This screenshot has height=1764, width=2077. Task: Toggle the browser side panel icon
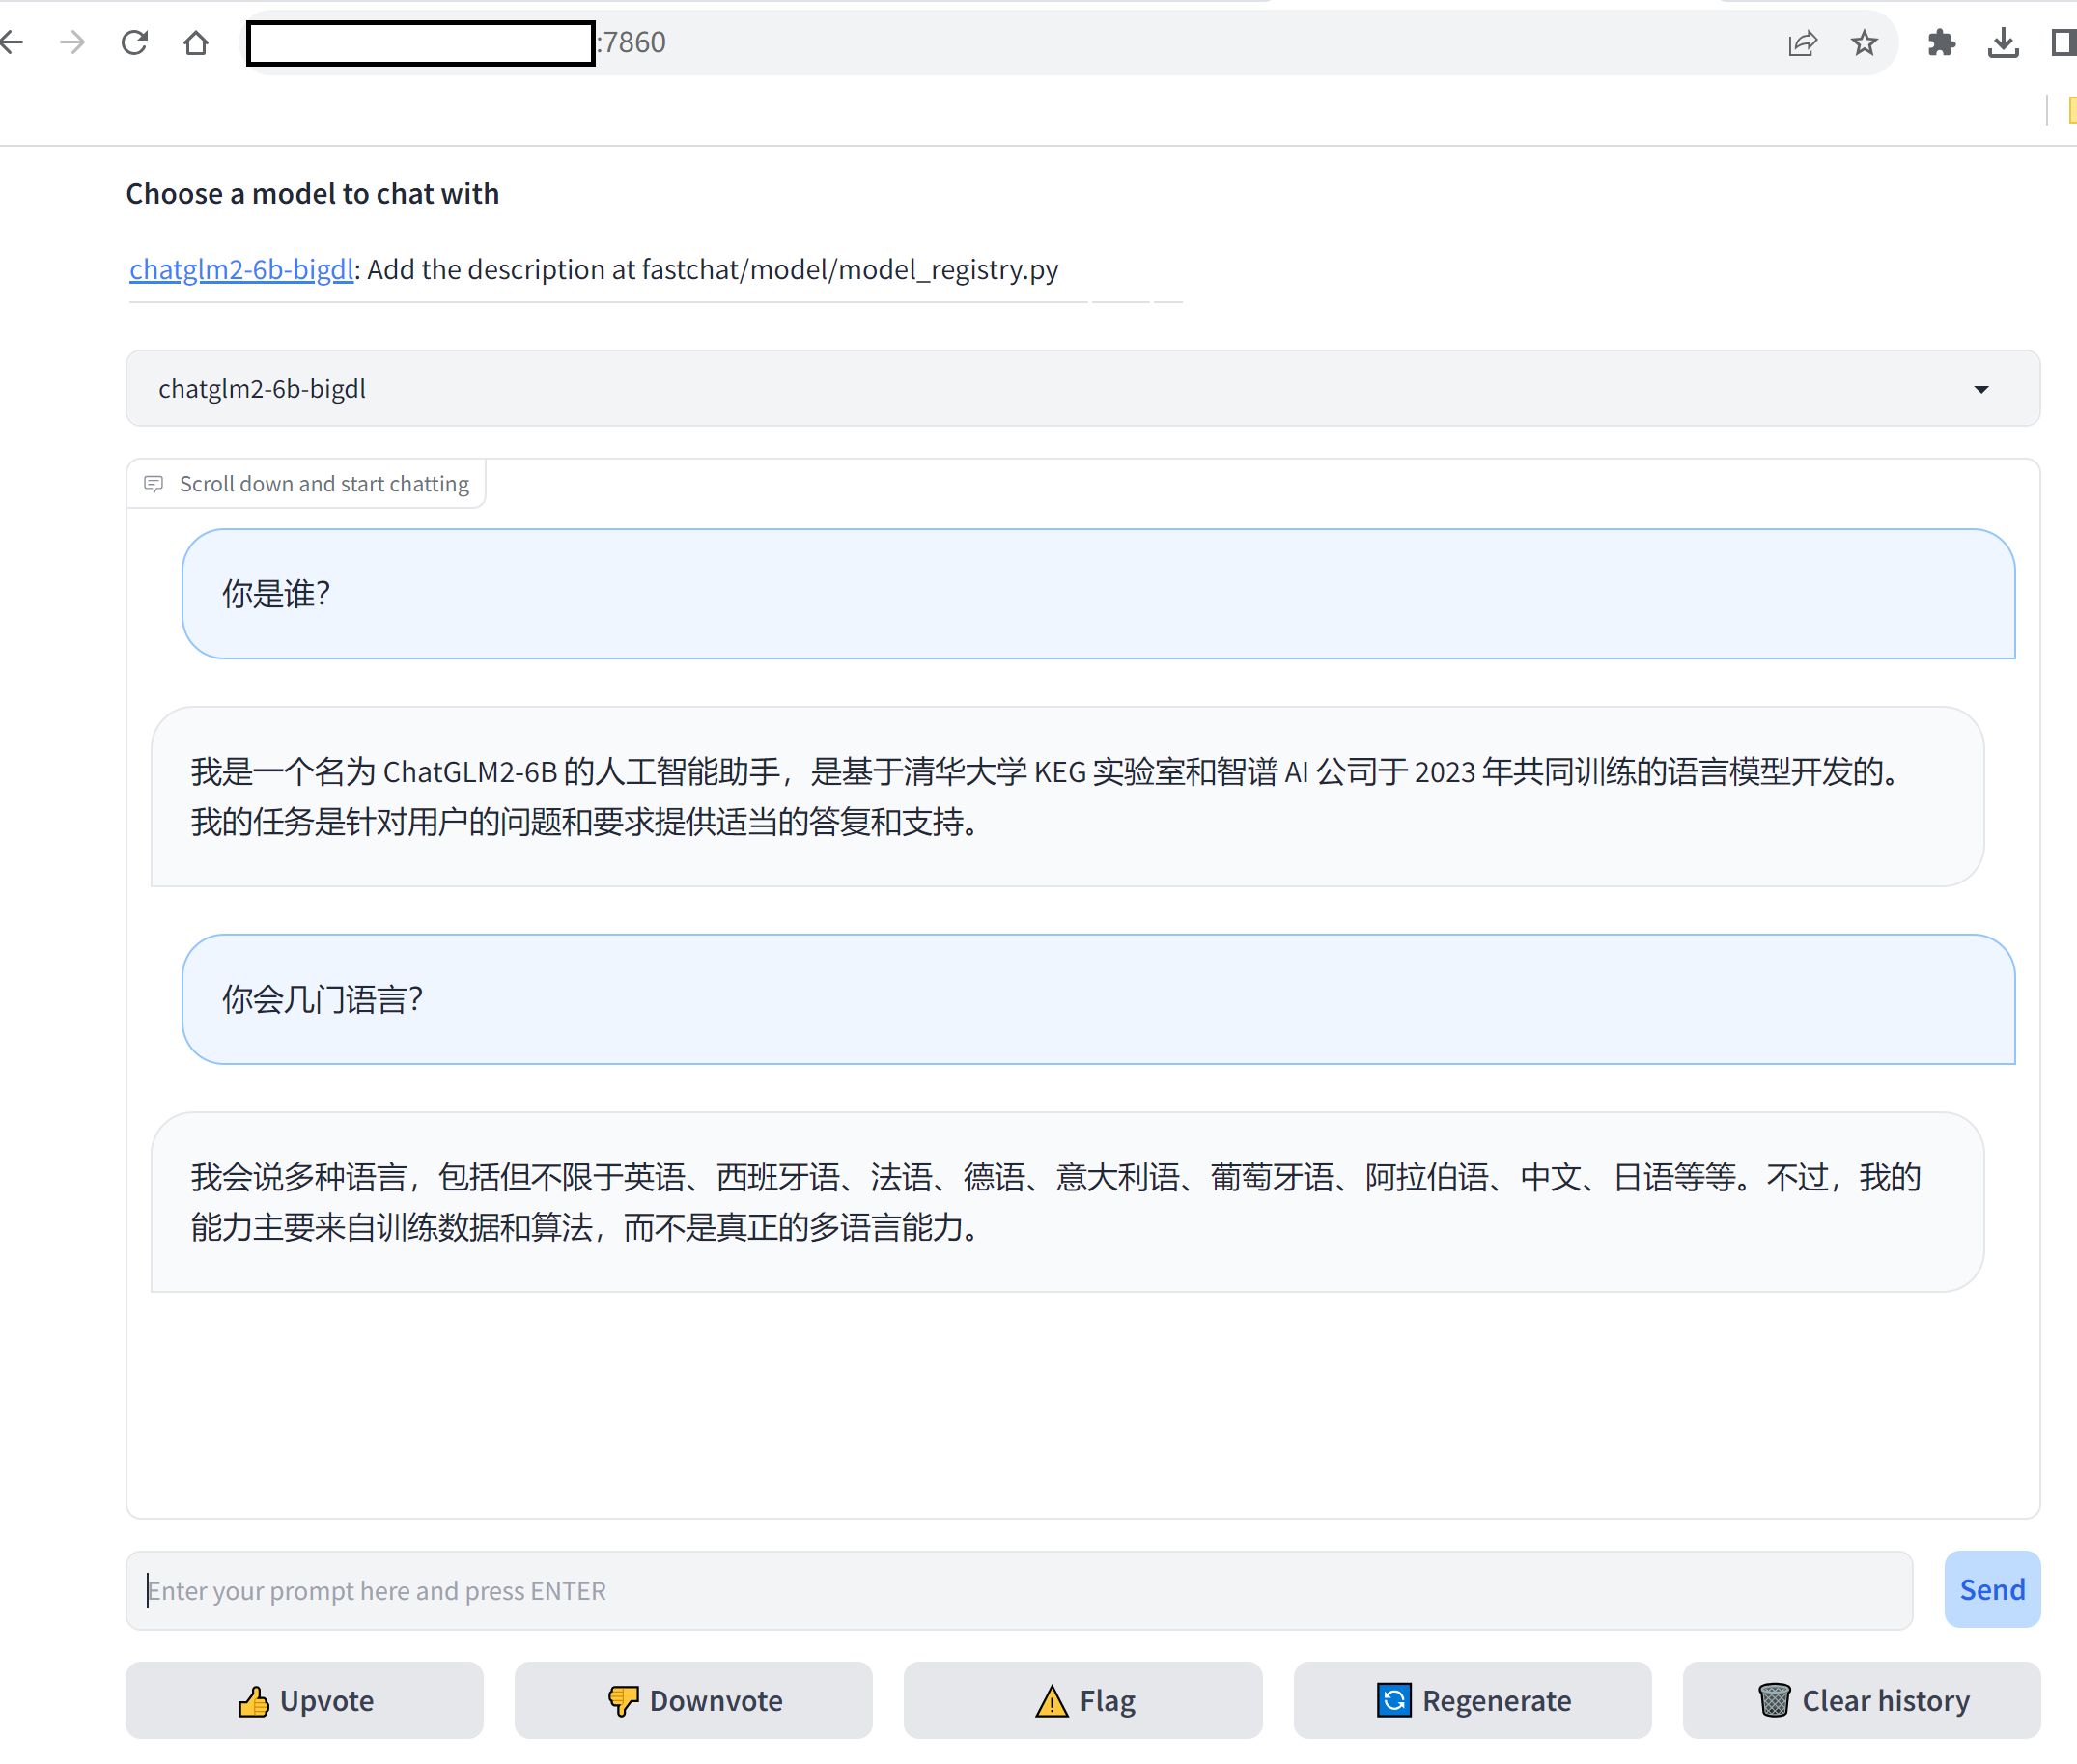pyautogui.click(x=2062, y=43)
